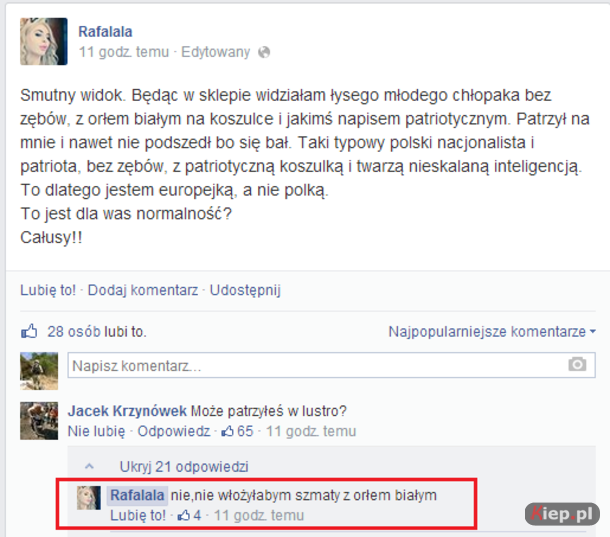Open the Jacek Krzynówek profile link
610x537 pixels.
click(x=127, y=411)
